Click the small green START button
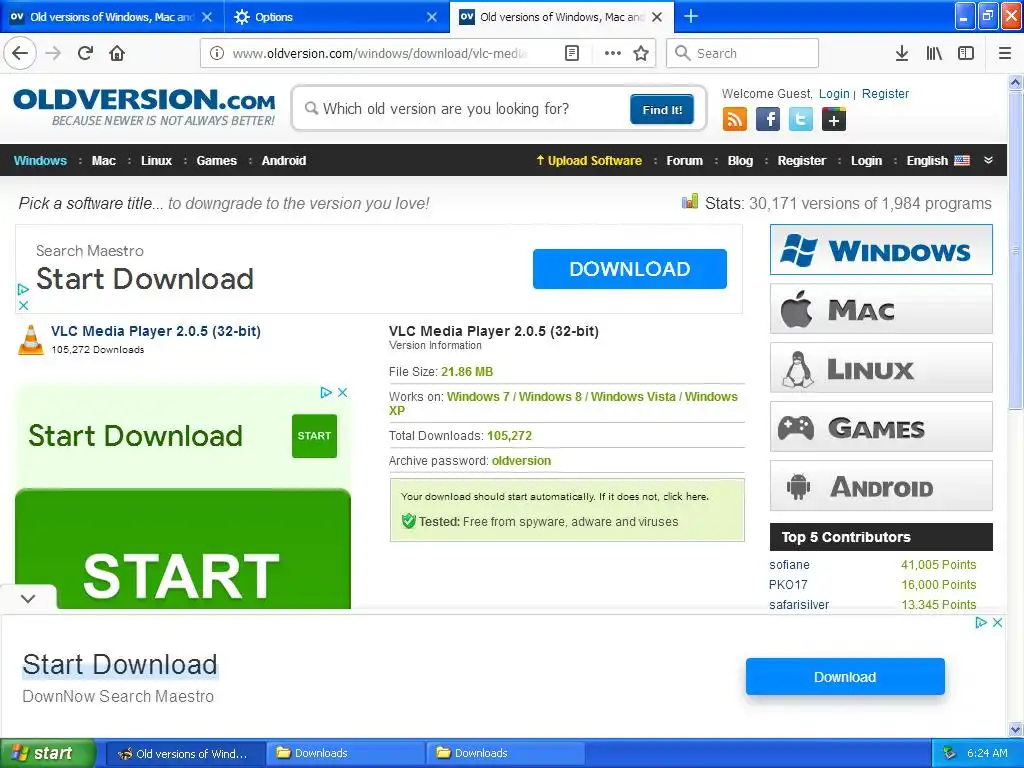Image resolution: width=1024 pixels, height=768 pixels. (x=314, y=436)
